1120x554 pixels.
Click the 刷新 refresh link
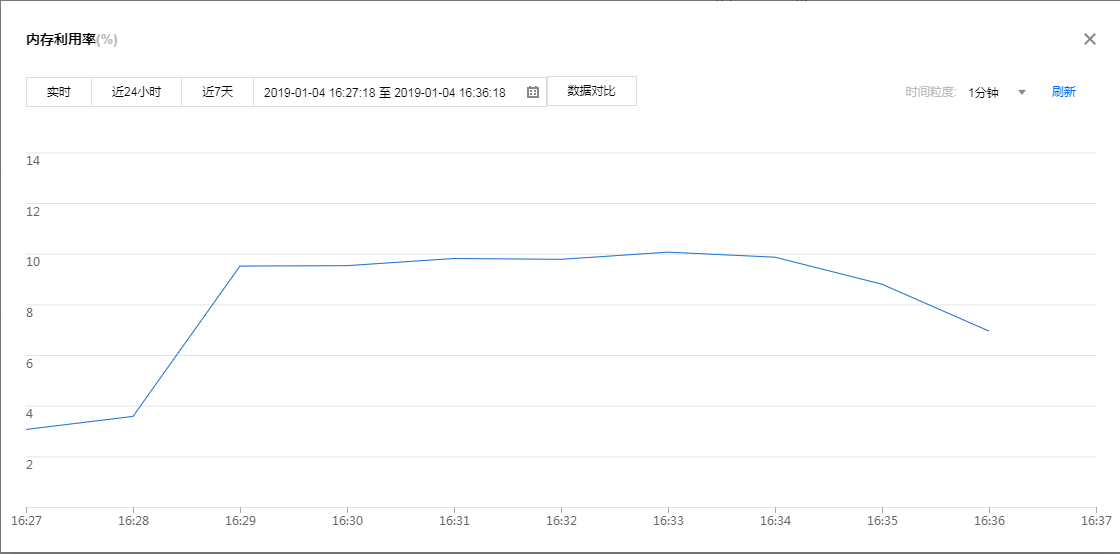point(1063,92)
